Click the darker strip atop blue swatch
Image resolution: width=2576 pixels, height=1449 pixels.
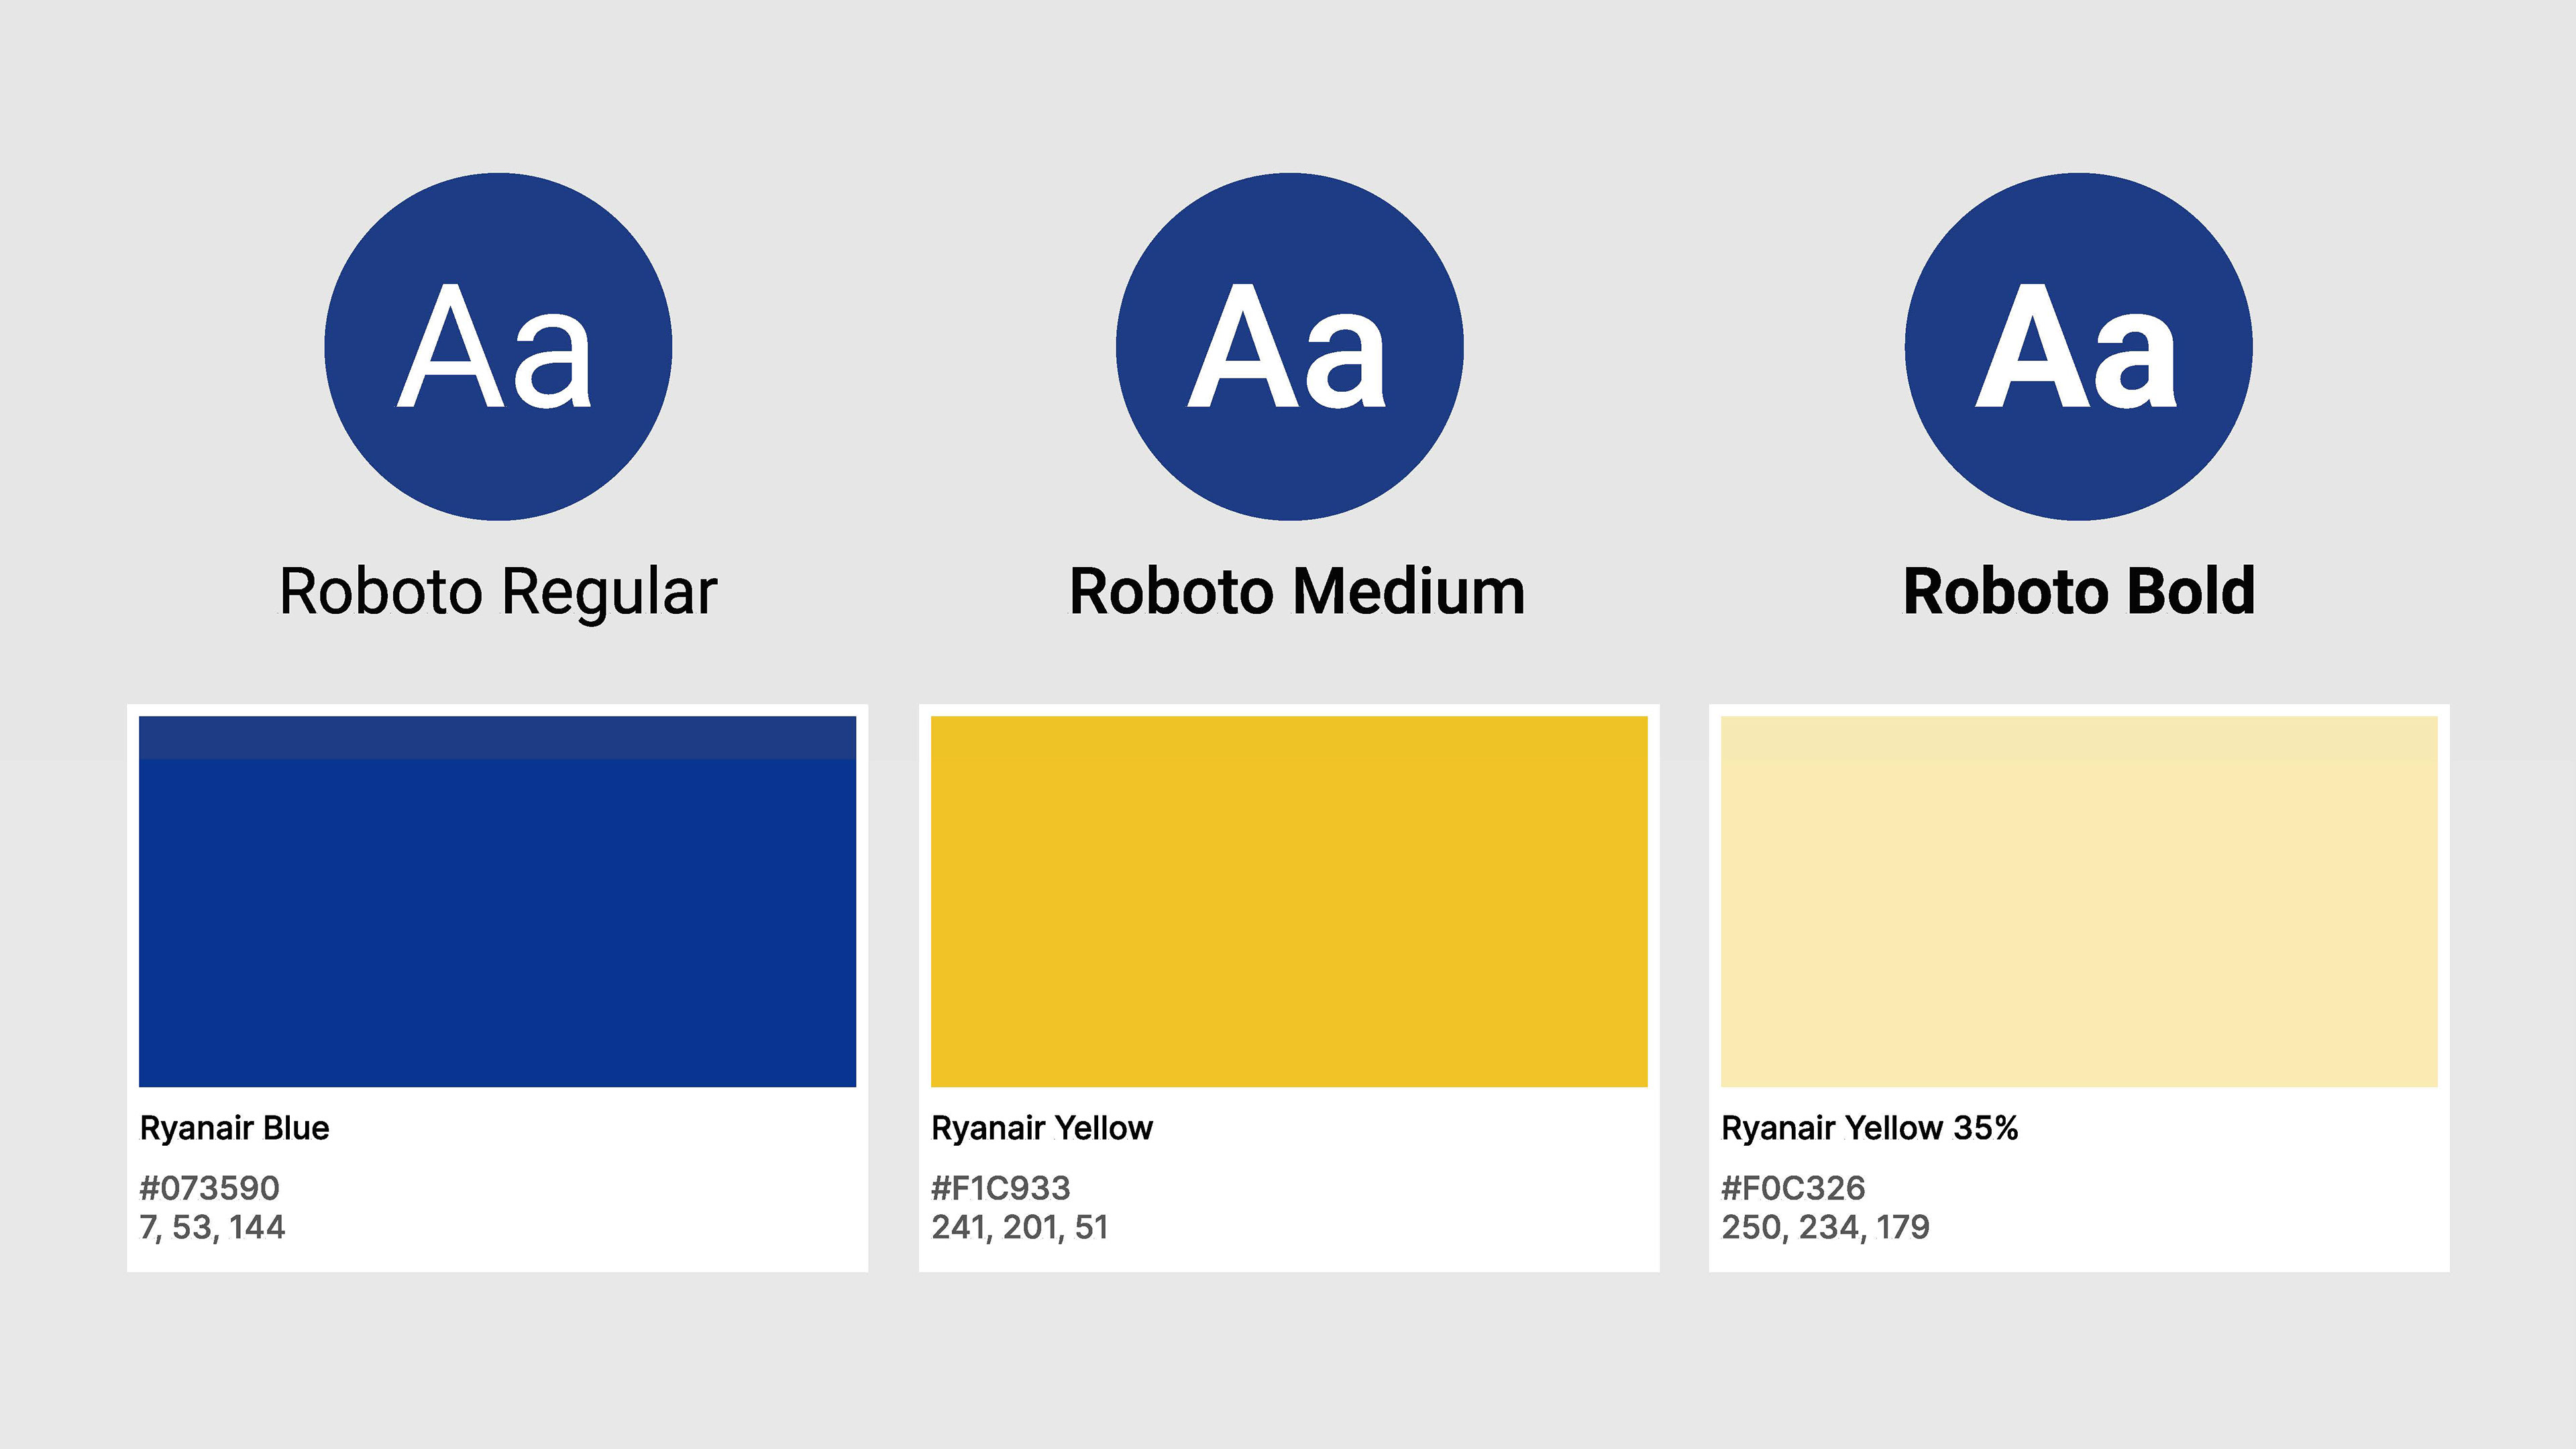[x=497, y=738]
